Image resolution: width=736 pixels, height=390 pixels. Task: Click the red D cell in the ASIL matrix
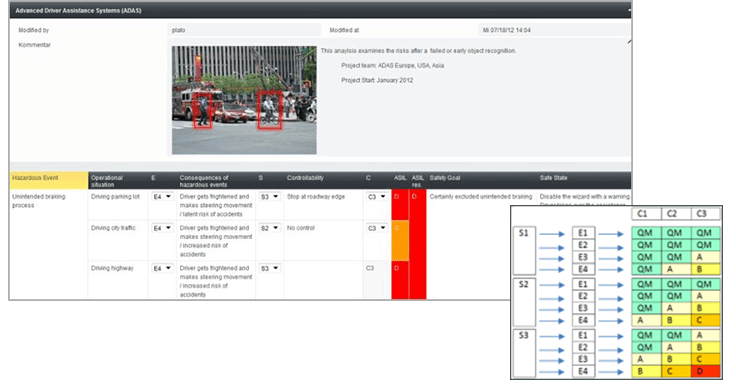(705, 371)
